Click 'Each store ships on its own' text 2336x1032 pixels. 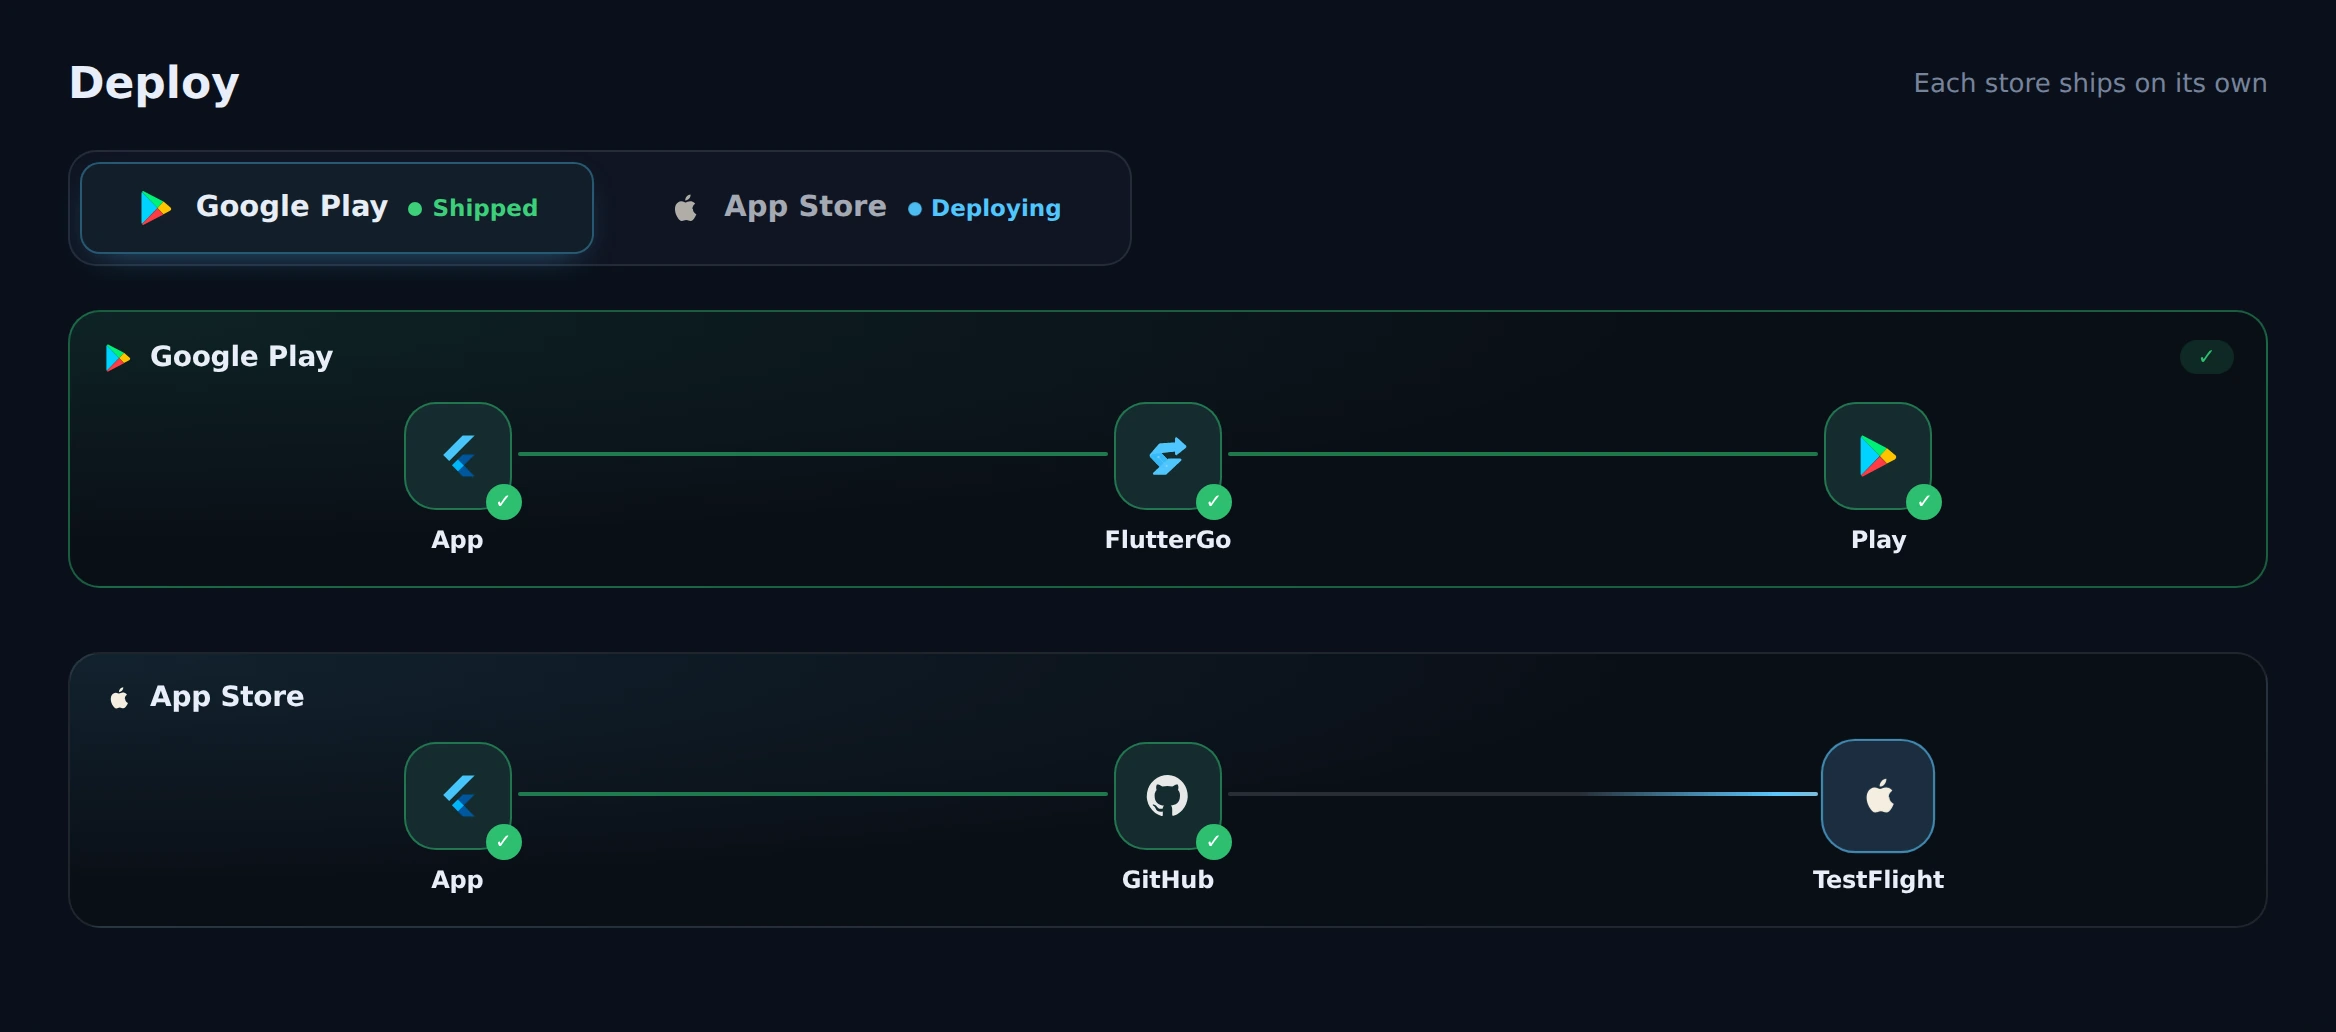pos(2090,83)
